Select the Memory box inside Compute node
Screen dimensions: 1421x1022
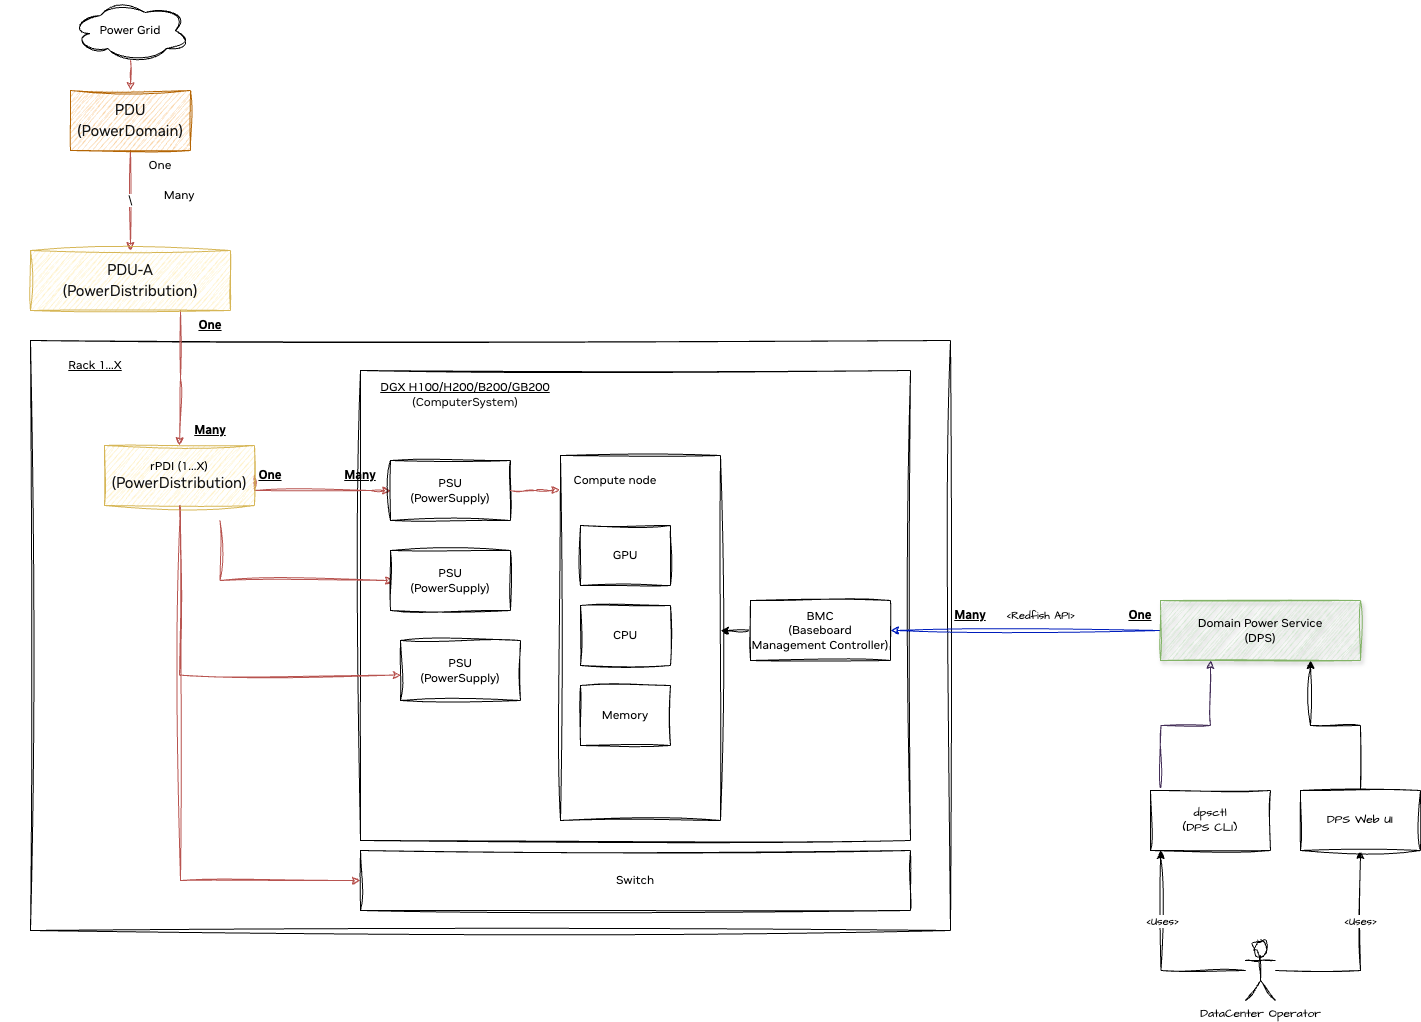pos(625,715)
